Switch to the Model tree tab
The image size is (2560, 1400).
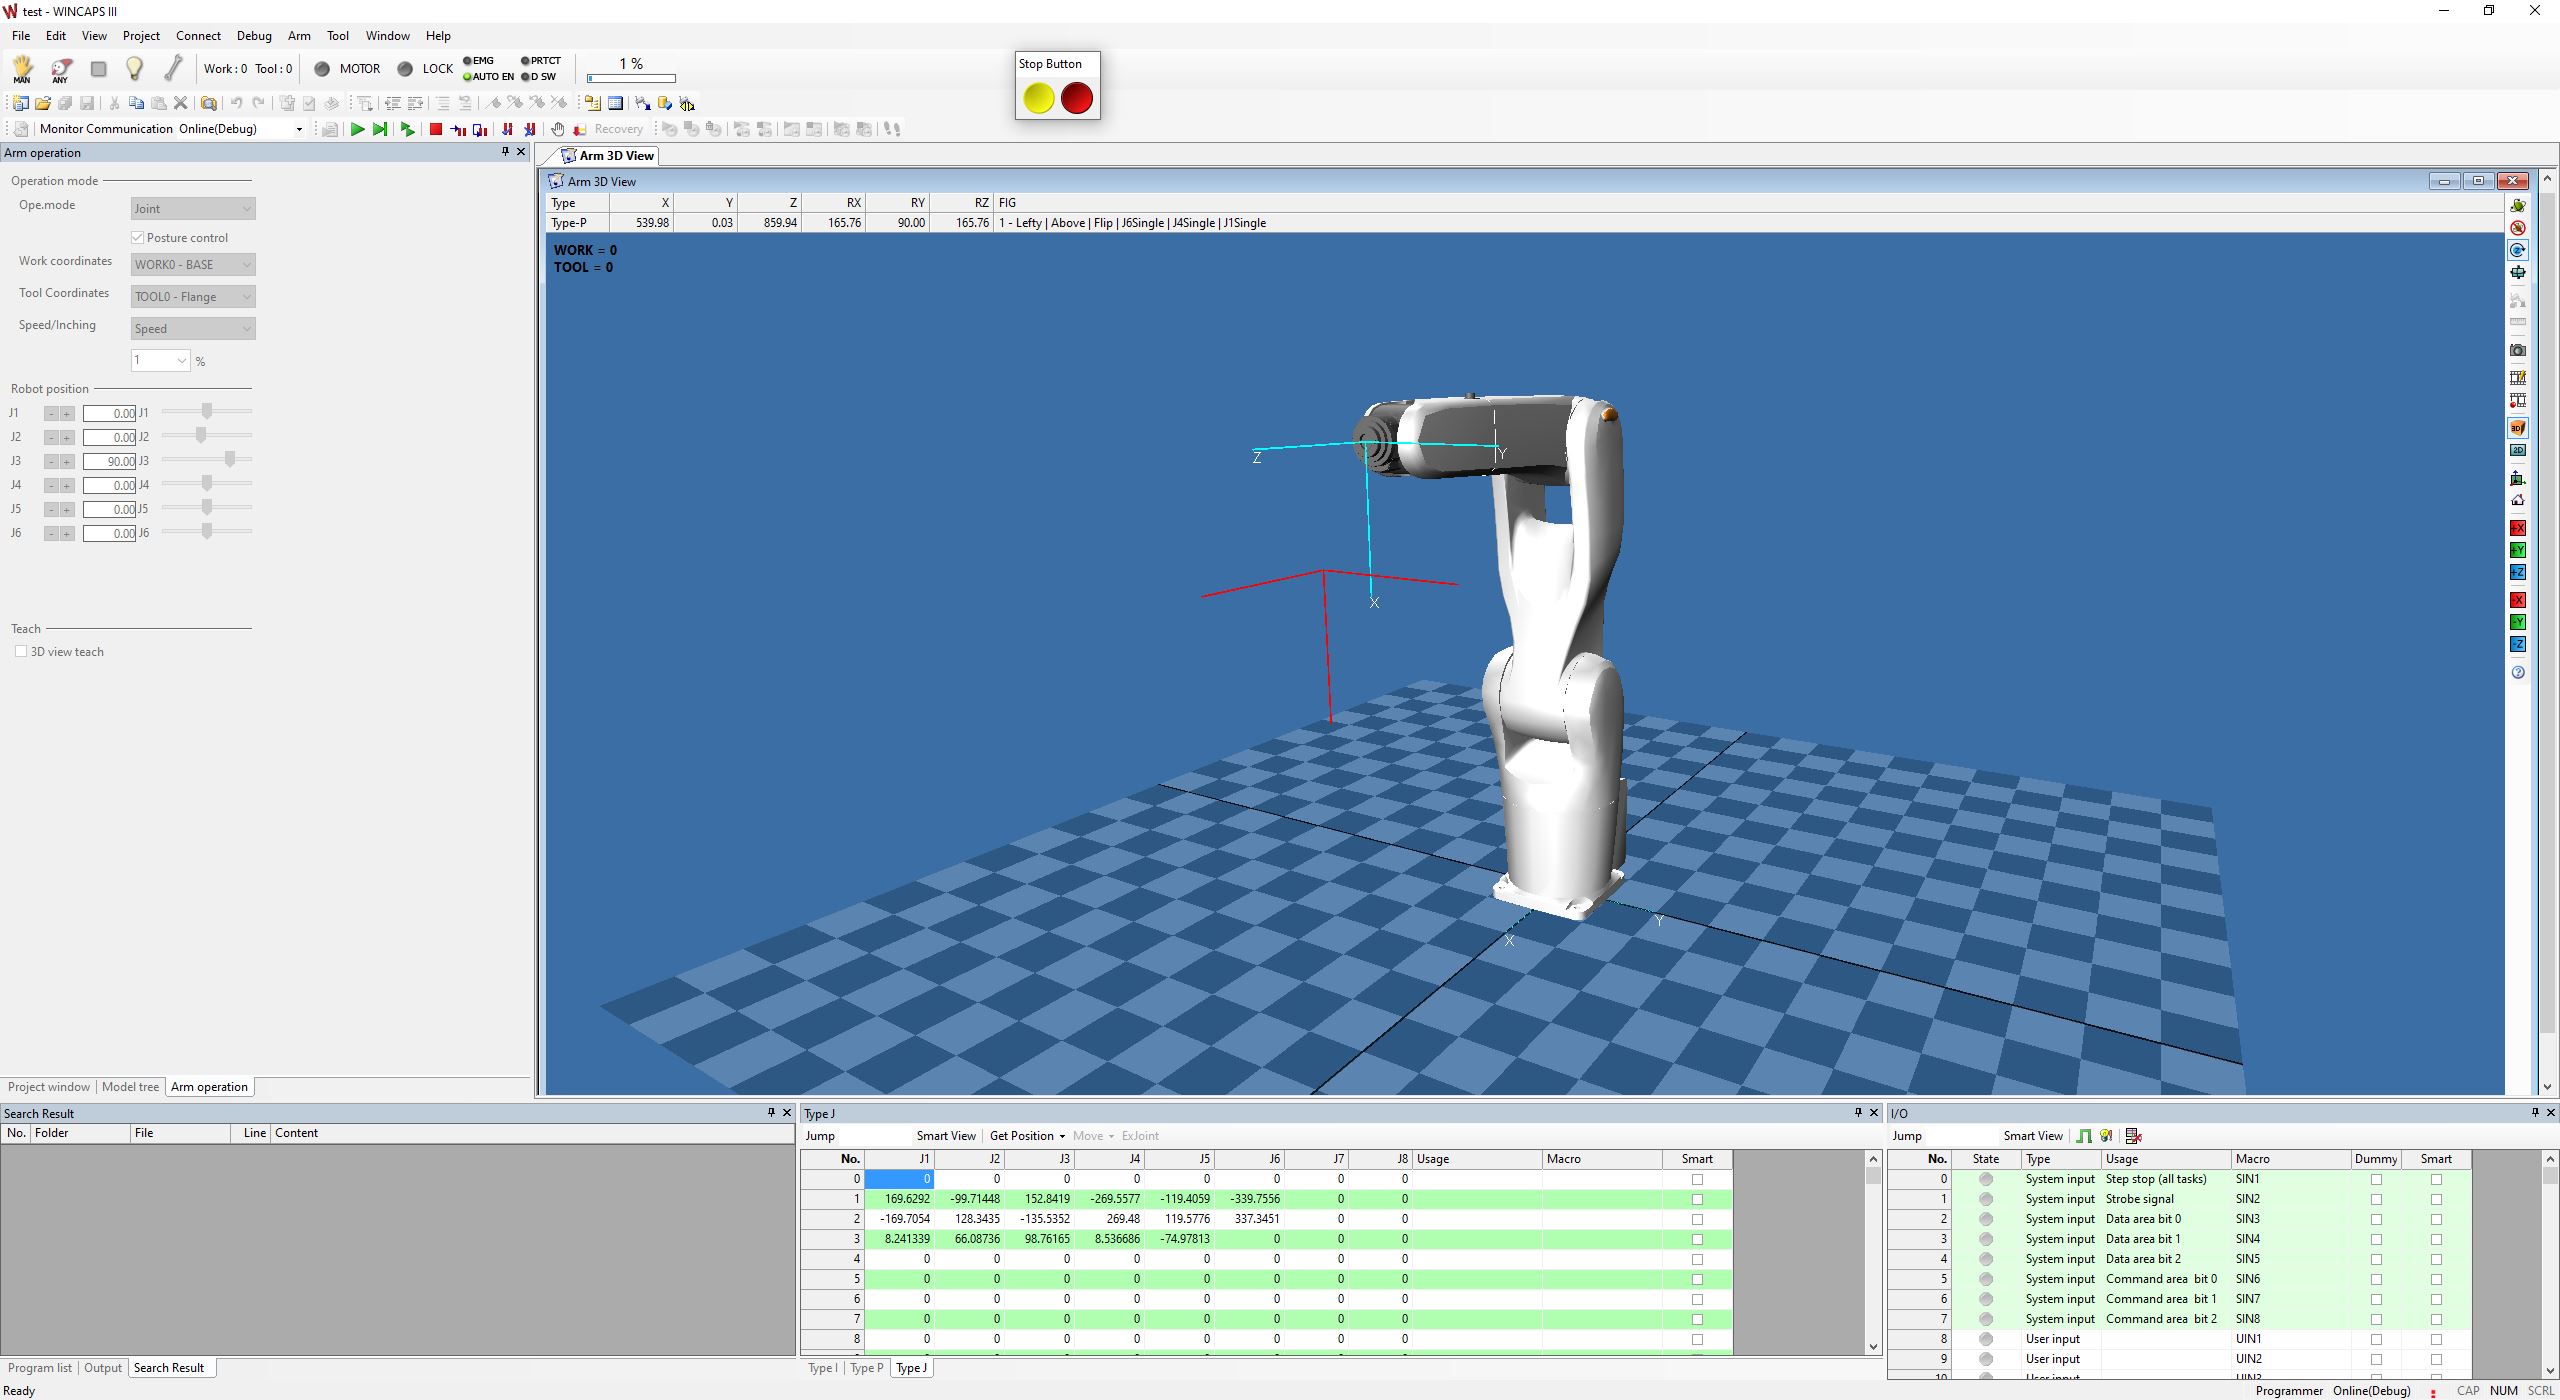(x=130, y=1087)
